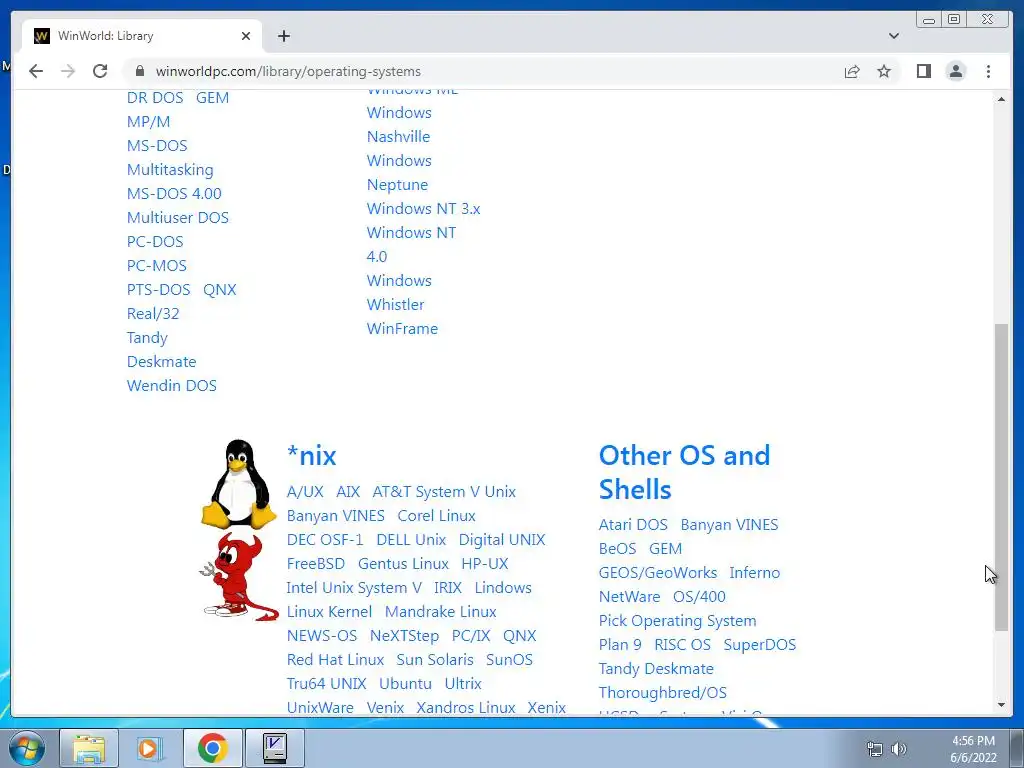Open the IRIX link
The width and height of the screenshot is (1024, 768).
click(x=448, y=588)
